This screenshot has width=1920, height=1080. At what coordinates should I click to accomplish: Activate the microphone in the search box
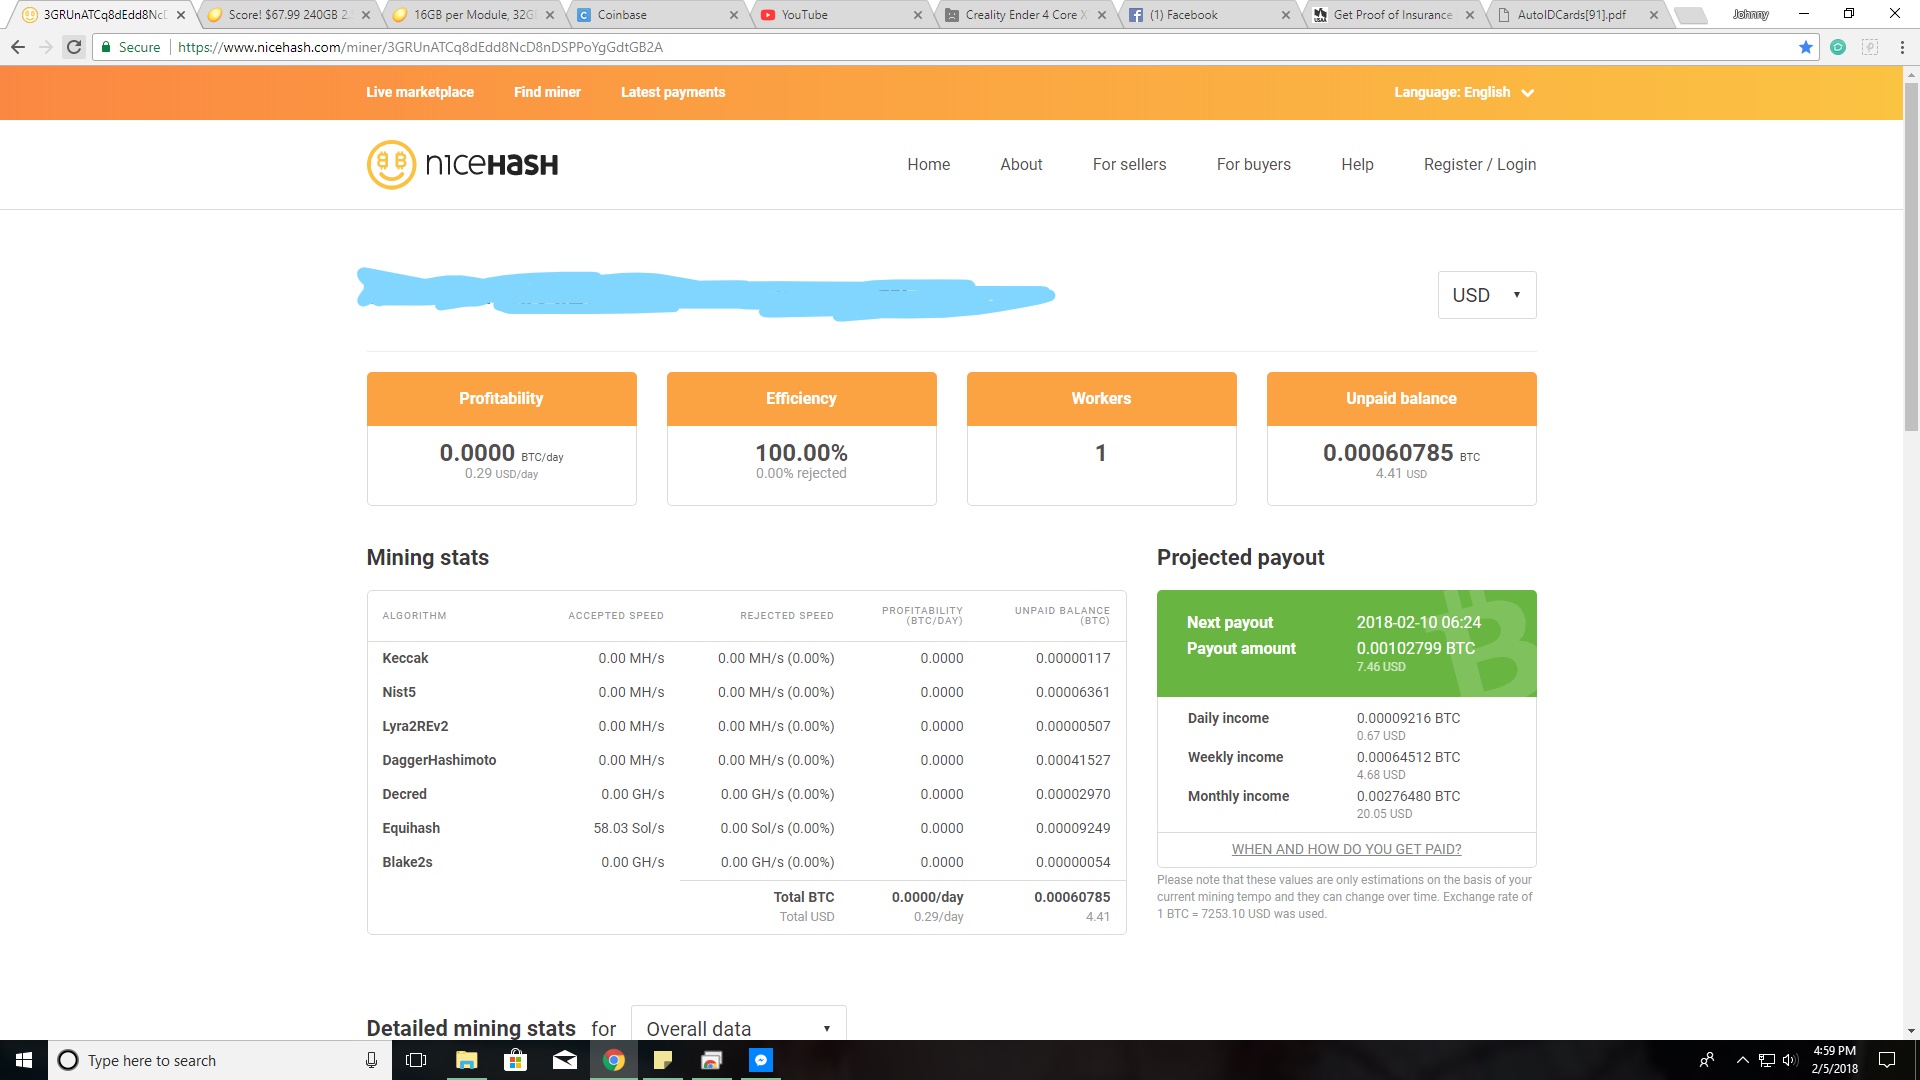pos(370,1060)
